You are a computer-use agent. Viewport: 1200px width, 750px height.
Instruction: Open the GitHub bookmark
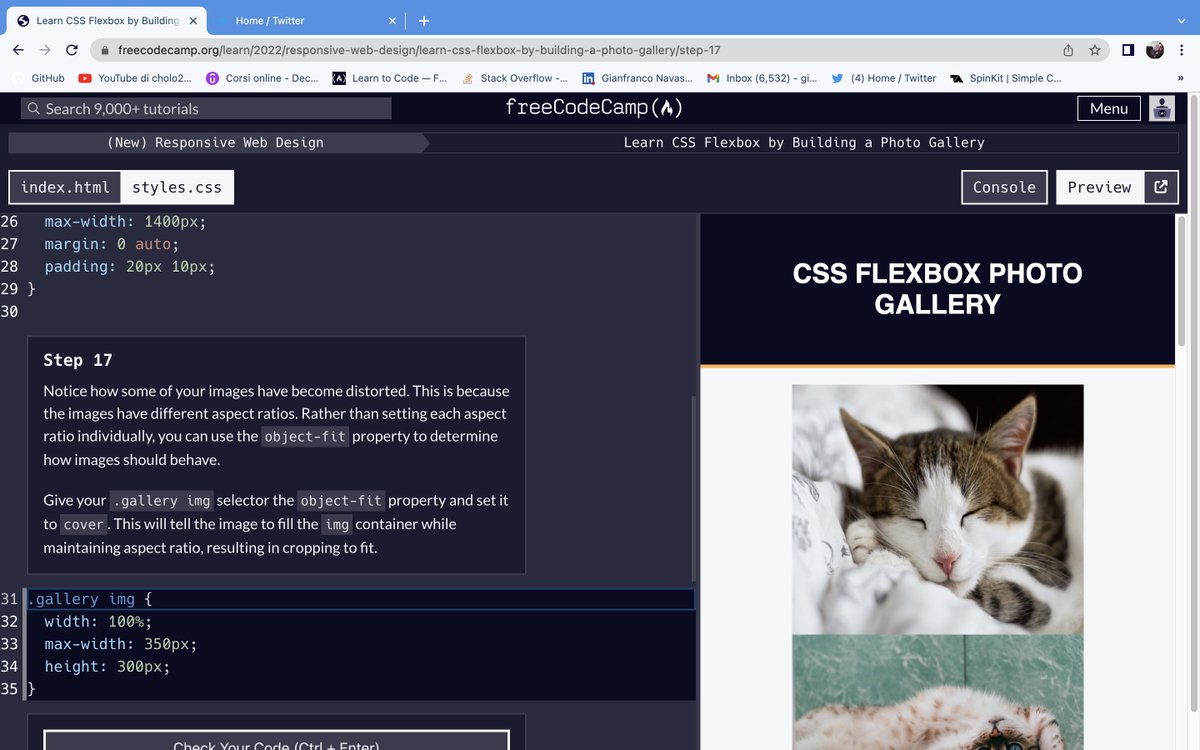[x=39, y=78]
